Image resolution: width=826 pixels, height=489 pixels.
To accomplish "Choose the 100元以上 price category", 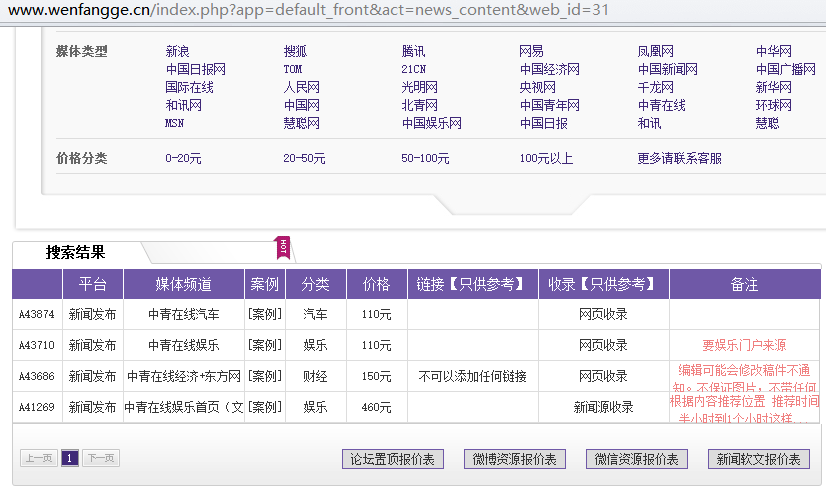I will pyautogui.click(x=546, y=158).
